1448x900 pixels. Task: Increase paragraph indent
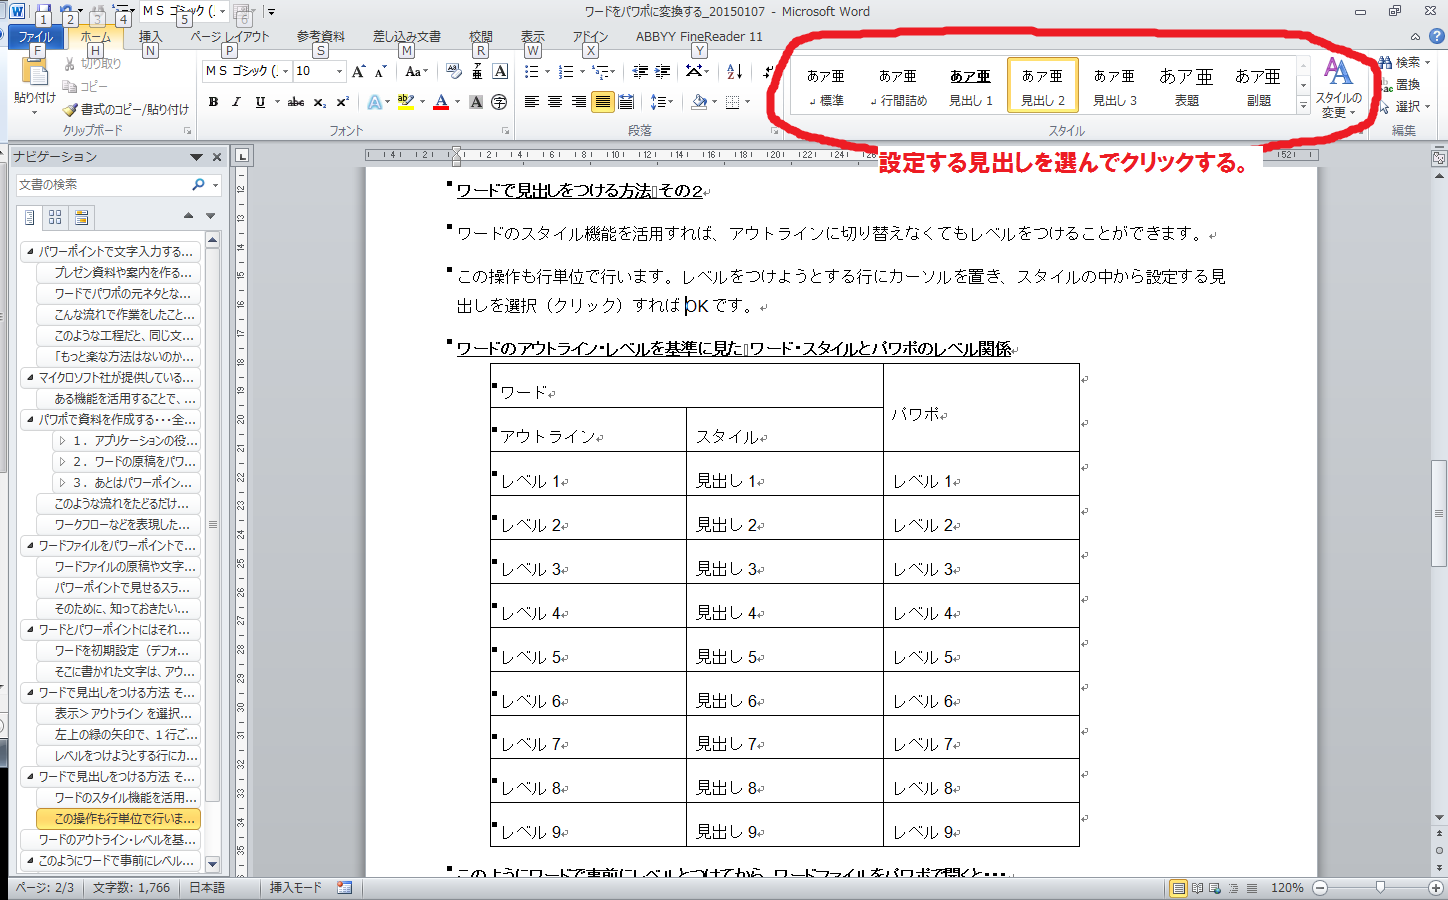point(662,72)
